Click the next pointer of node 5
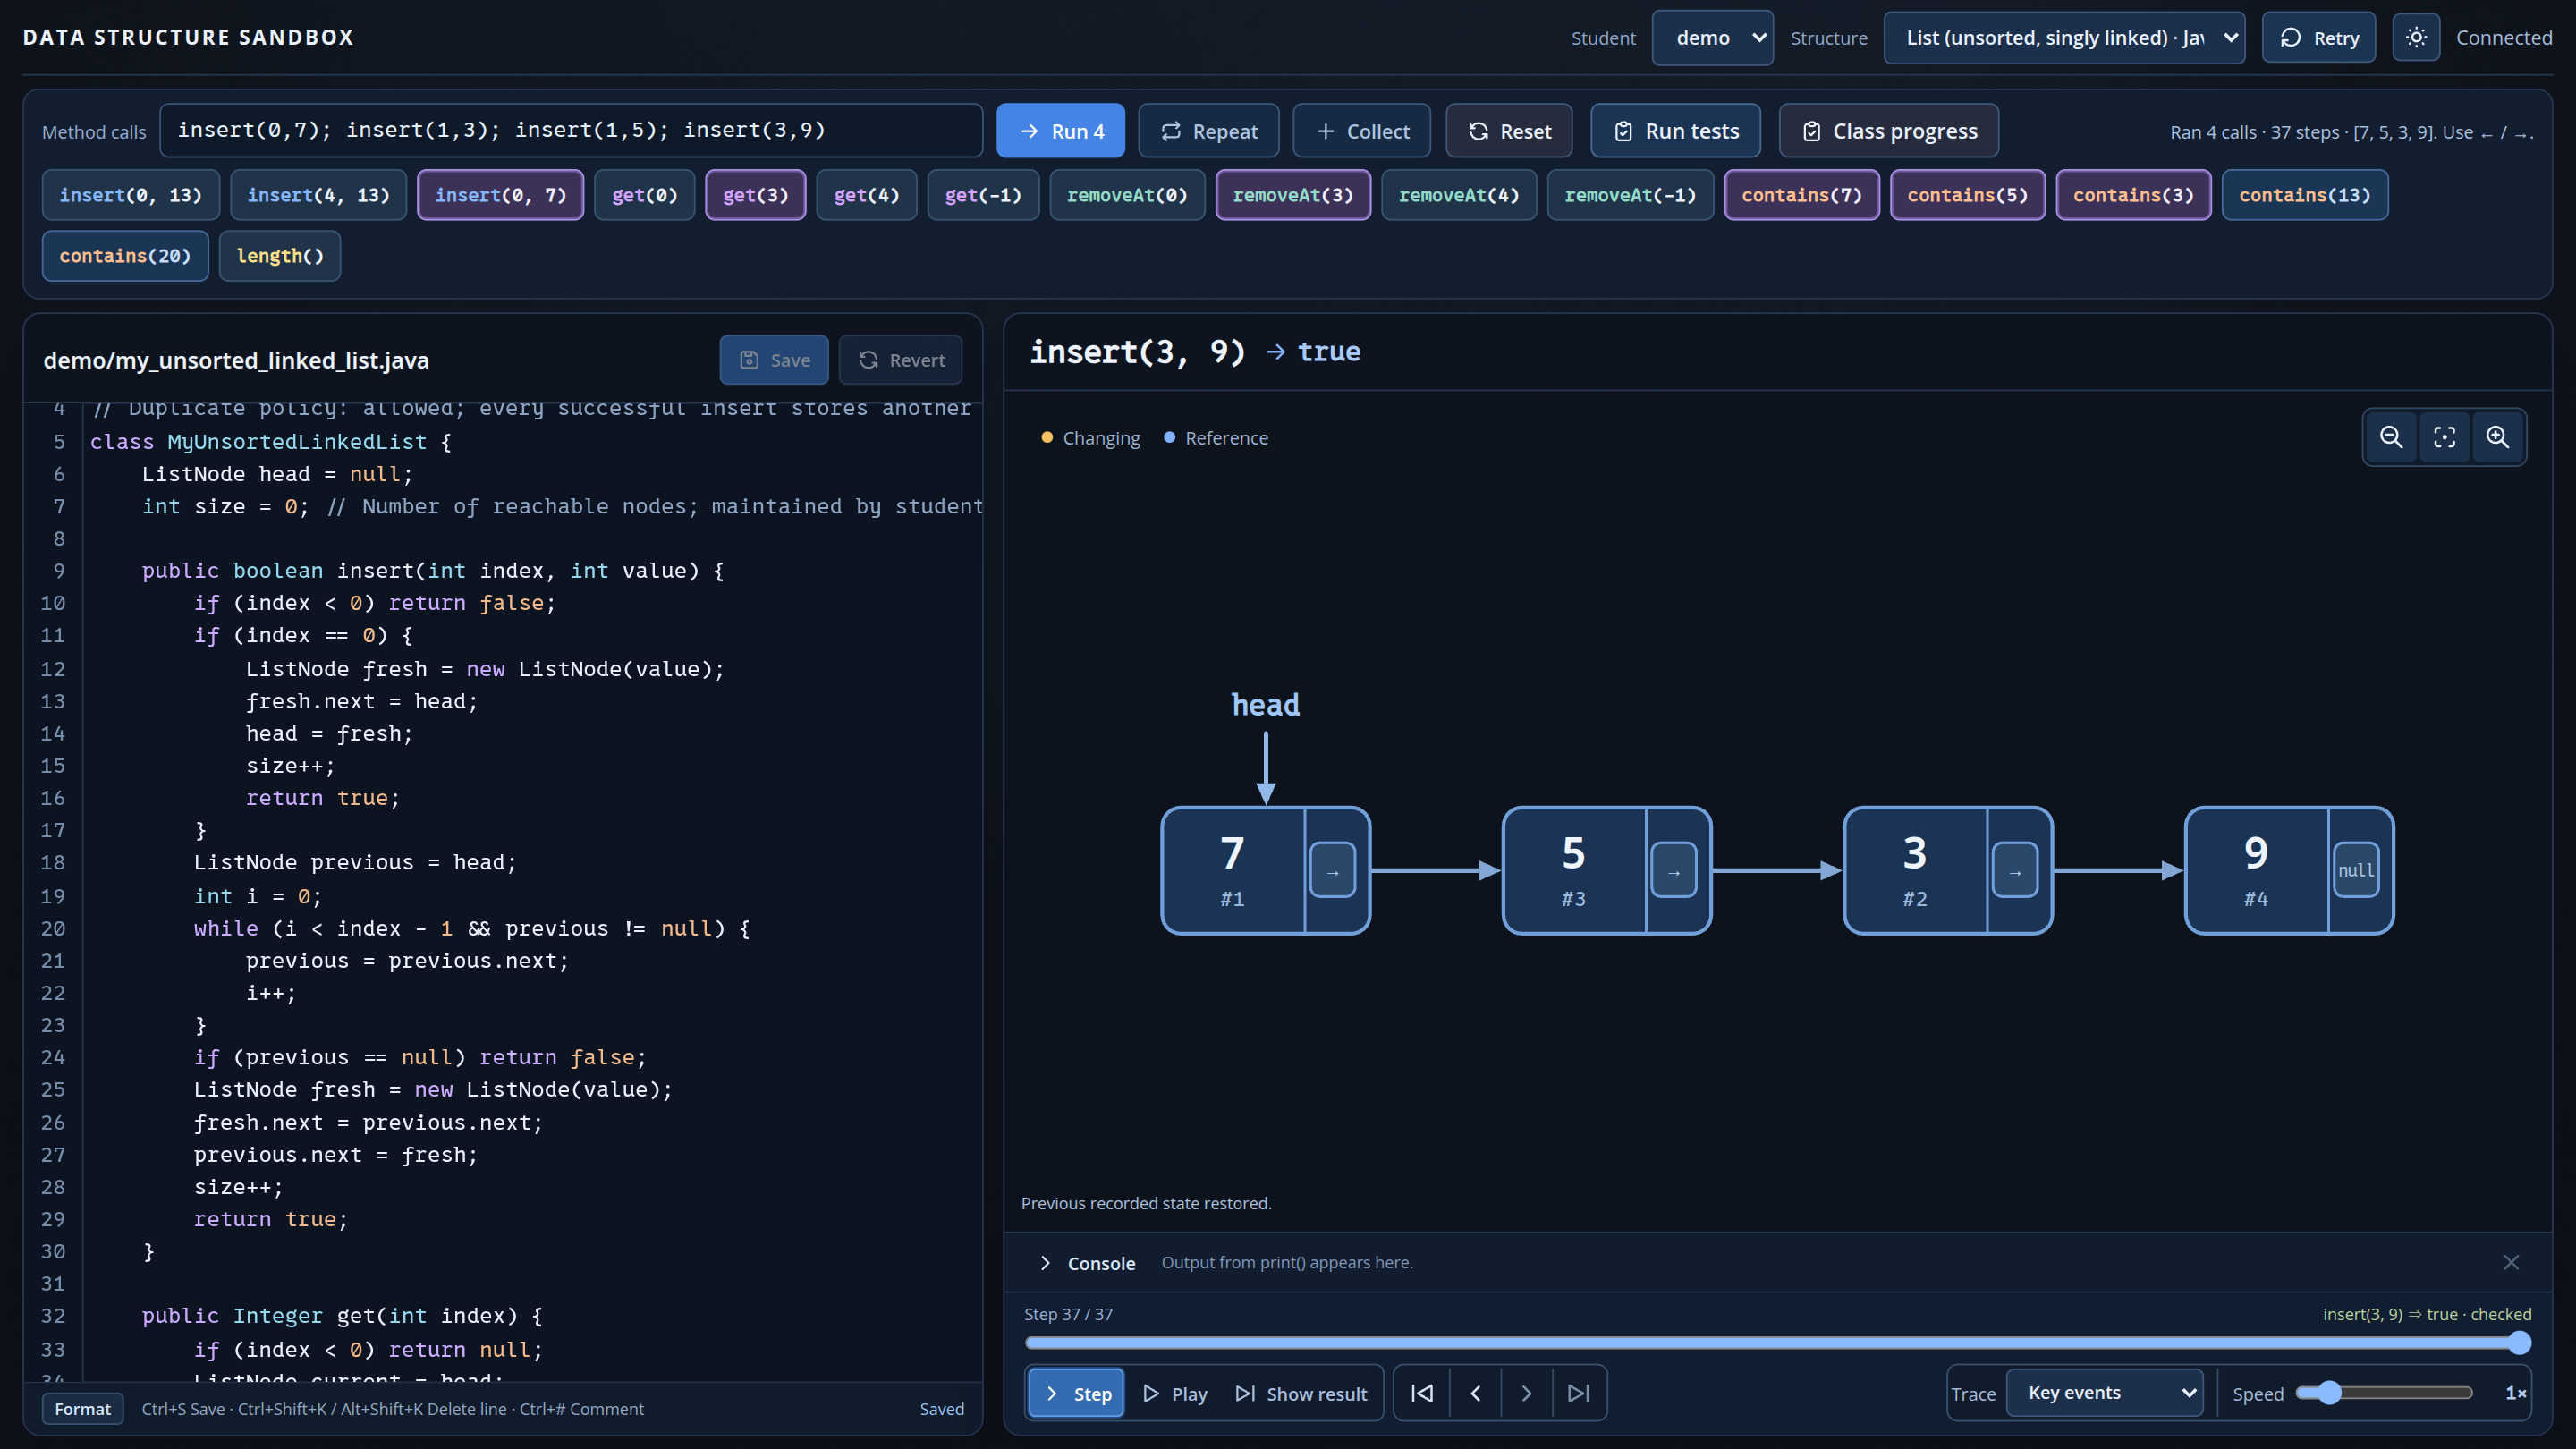The image size is (2576, 1449). point(1673,870)
